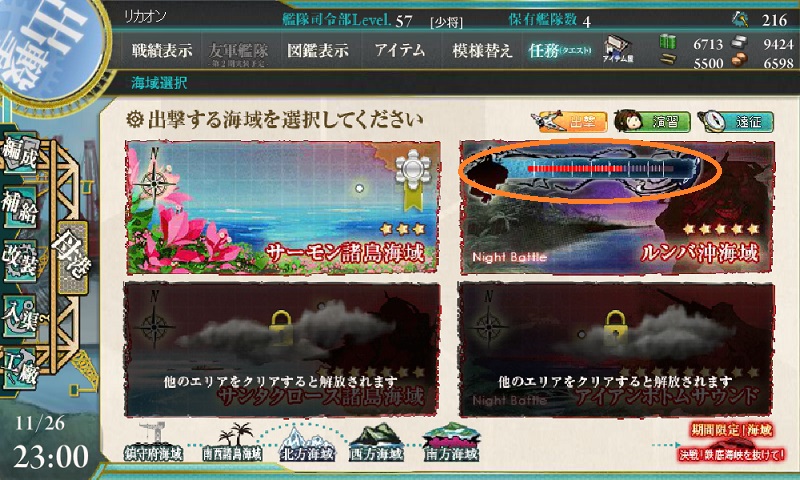Click the ルンバ沖海域 boss gauge bar
The image size is (800, 480).
601,168
